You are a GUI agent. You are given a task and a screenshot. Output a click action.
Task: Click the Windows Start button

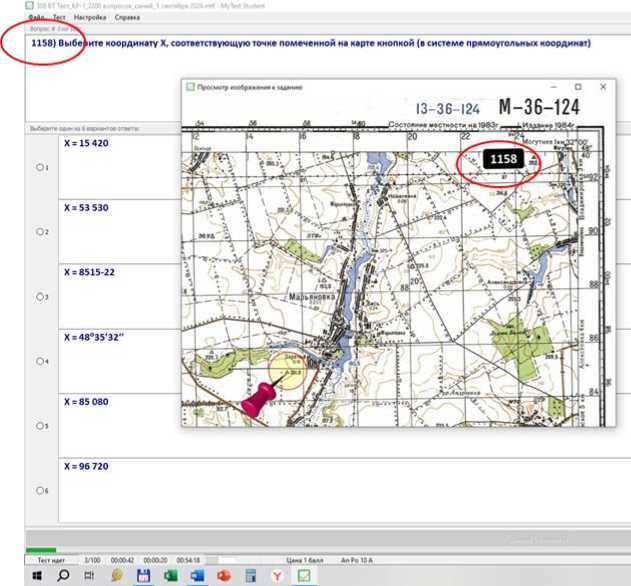coord(37,576)
